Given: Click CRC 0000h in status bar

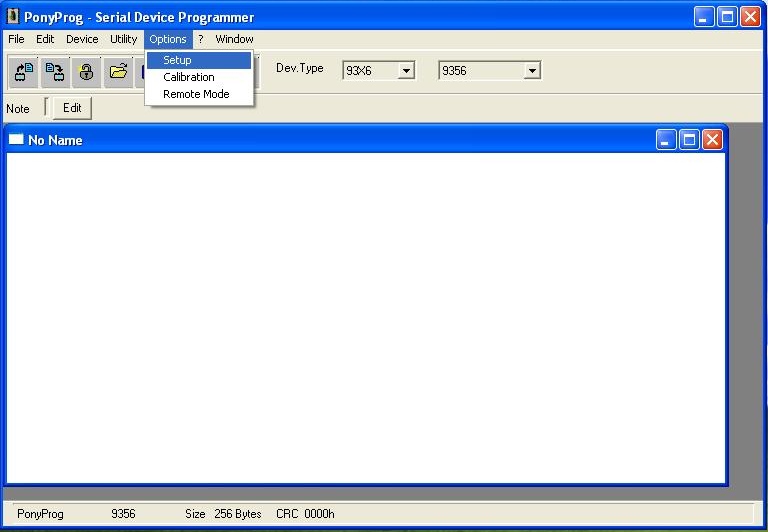Looking at the screenshot, I should tap(305, 514).
